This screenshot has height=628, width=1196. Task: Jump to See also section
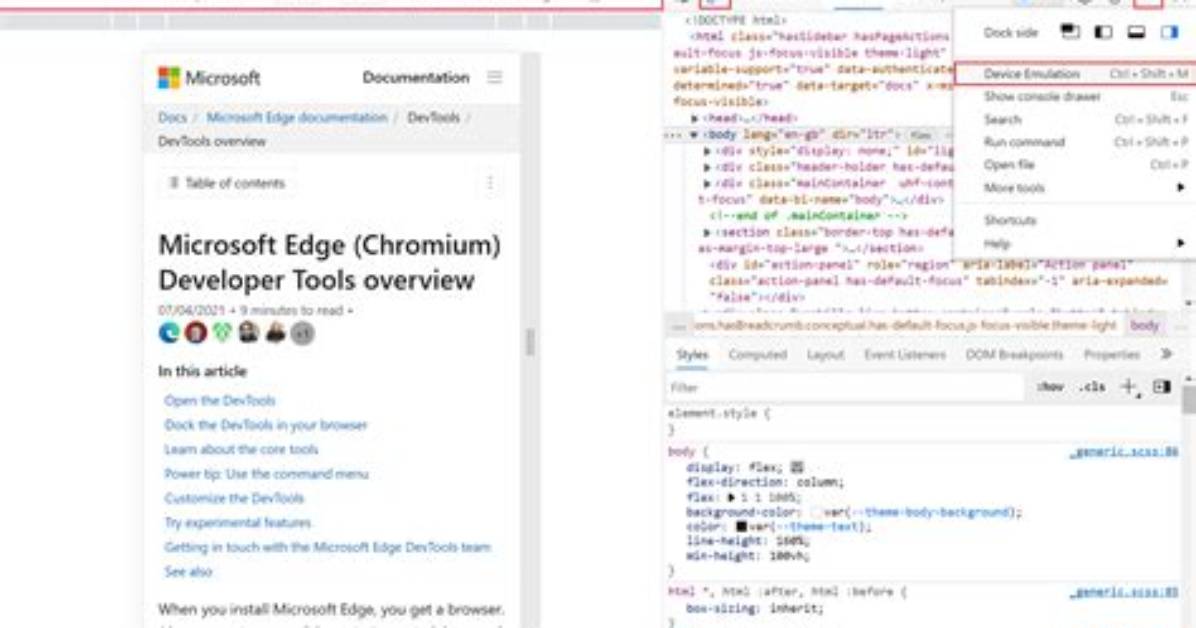click(188, 572)
